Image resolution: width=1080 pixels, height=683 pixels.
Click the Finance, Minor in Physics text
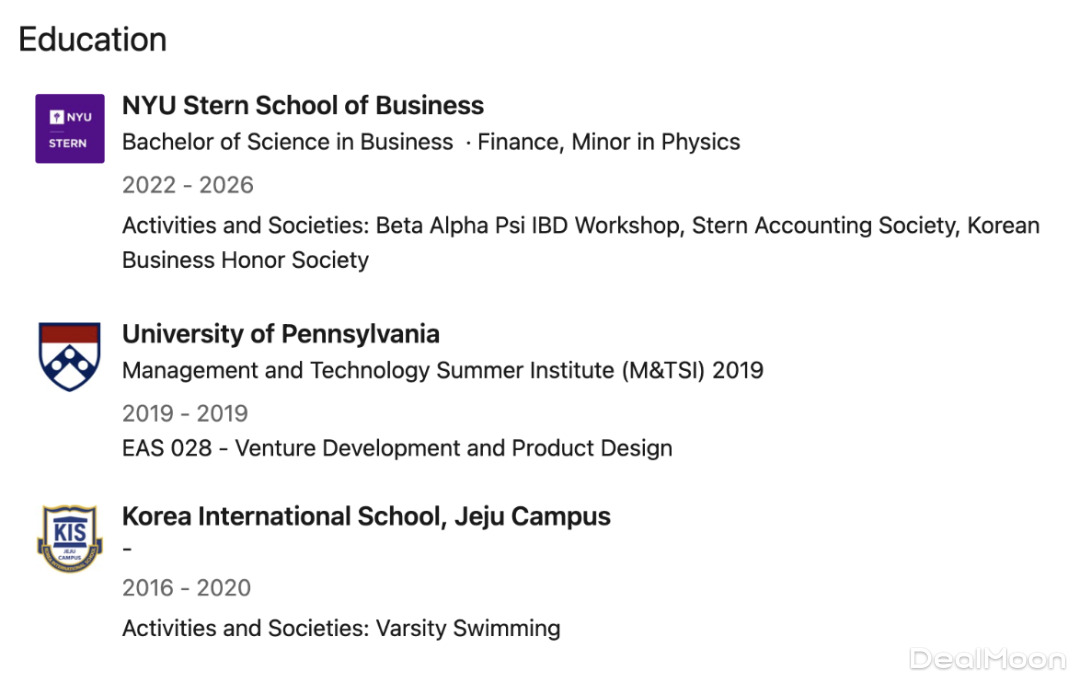(x=608, y=142)
